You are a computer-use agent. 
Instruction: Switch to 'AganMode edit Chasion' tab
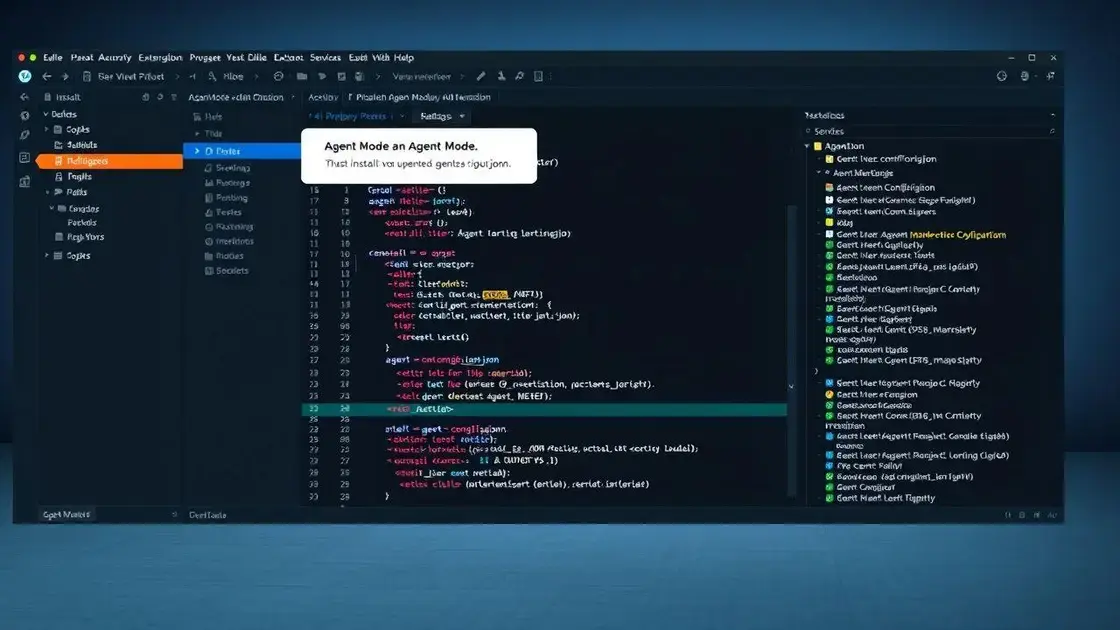pyautogui.click(x=236, y=97)
